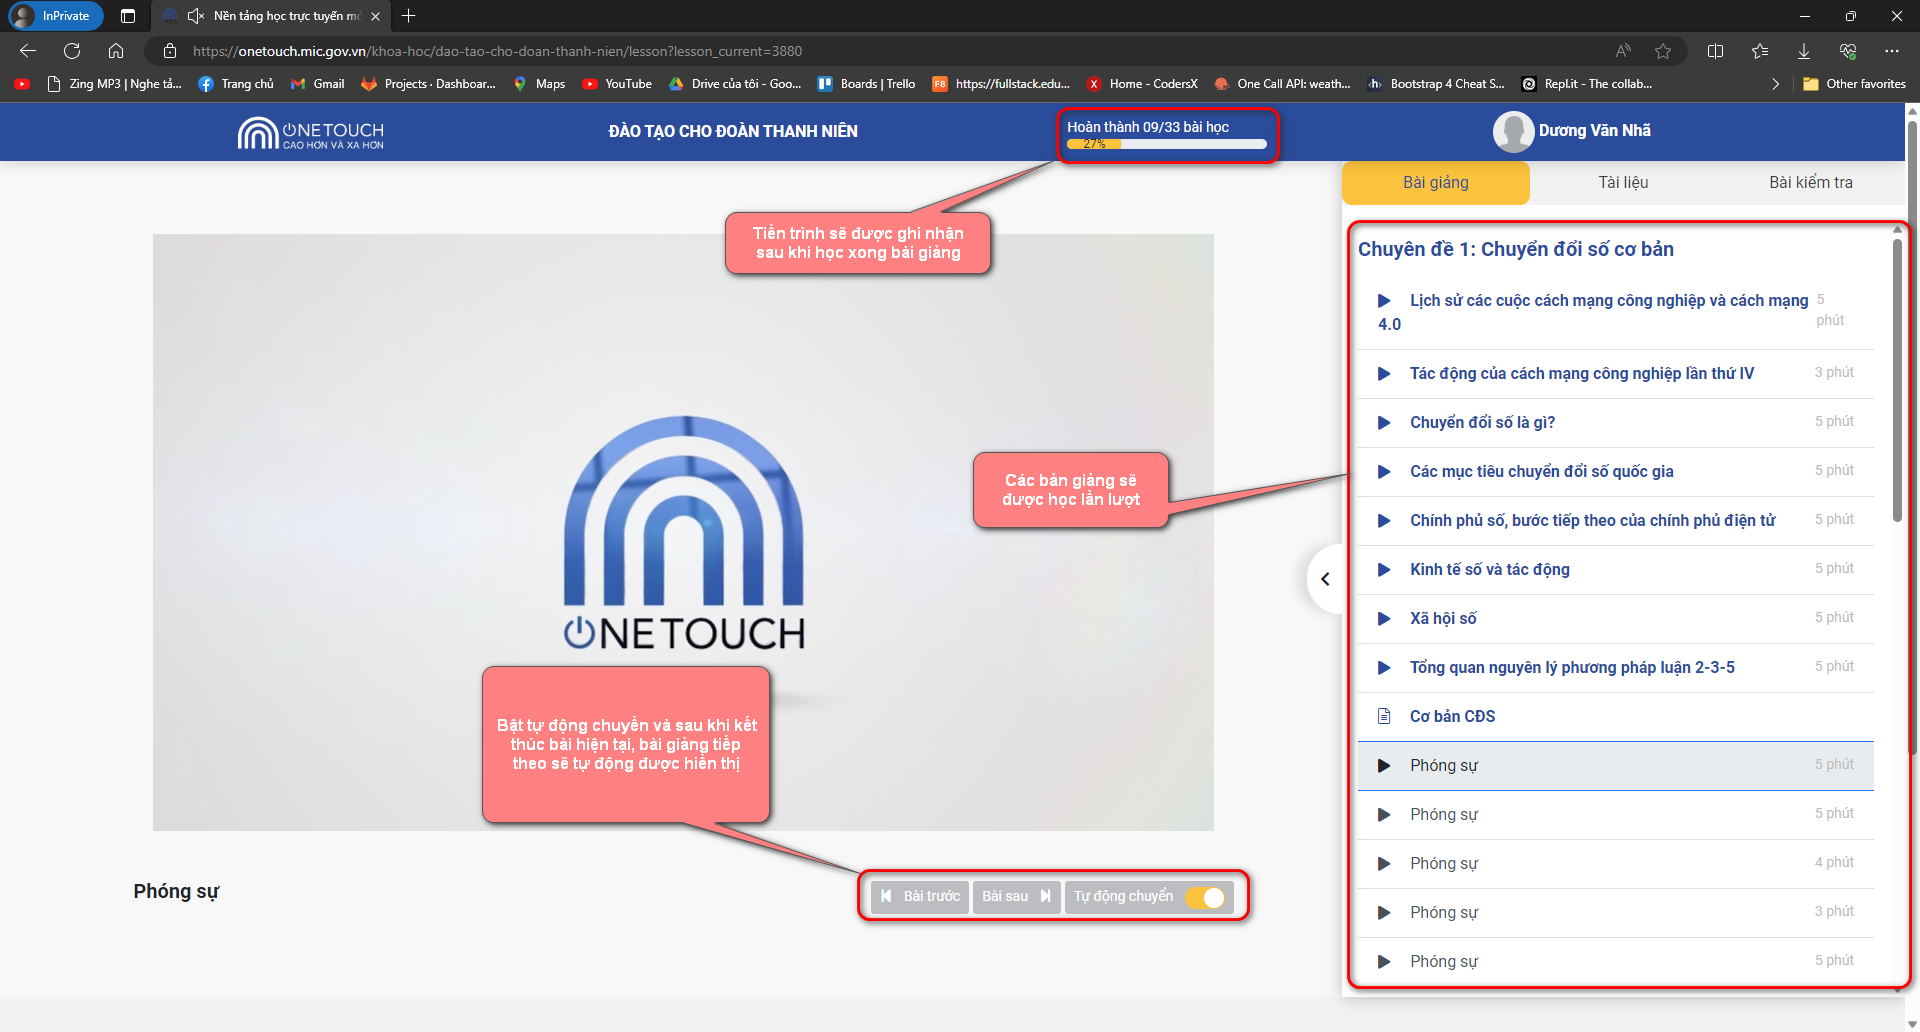Open the 'Cơ bản CĐS' document icon
The height and width of the screenshot is (1032, 1920).
pos(1384,717)
